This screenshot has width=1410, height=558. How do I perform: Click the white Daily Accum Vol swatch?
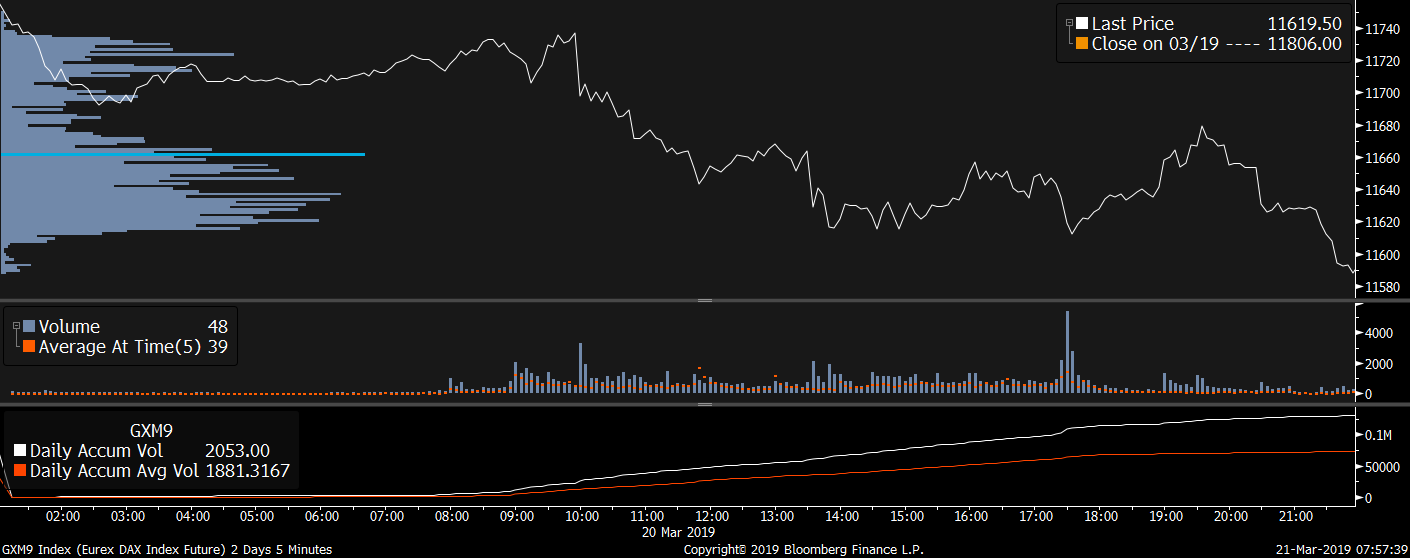(21, 451)
